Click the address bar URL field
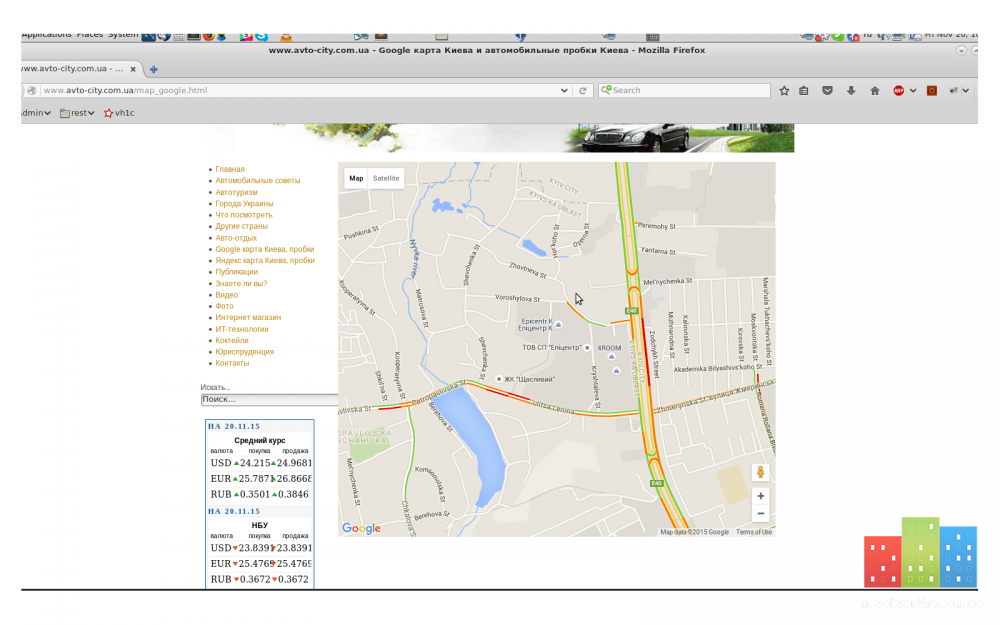Viewport: 1000px width, 625px height. point(300,91)
